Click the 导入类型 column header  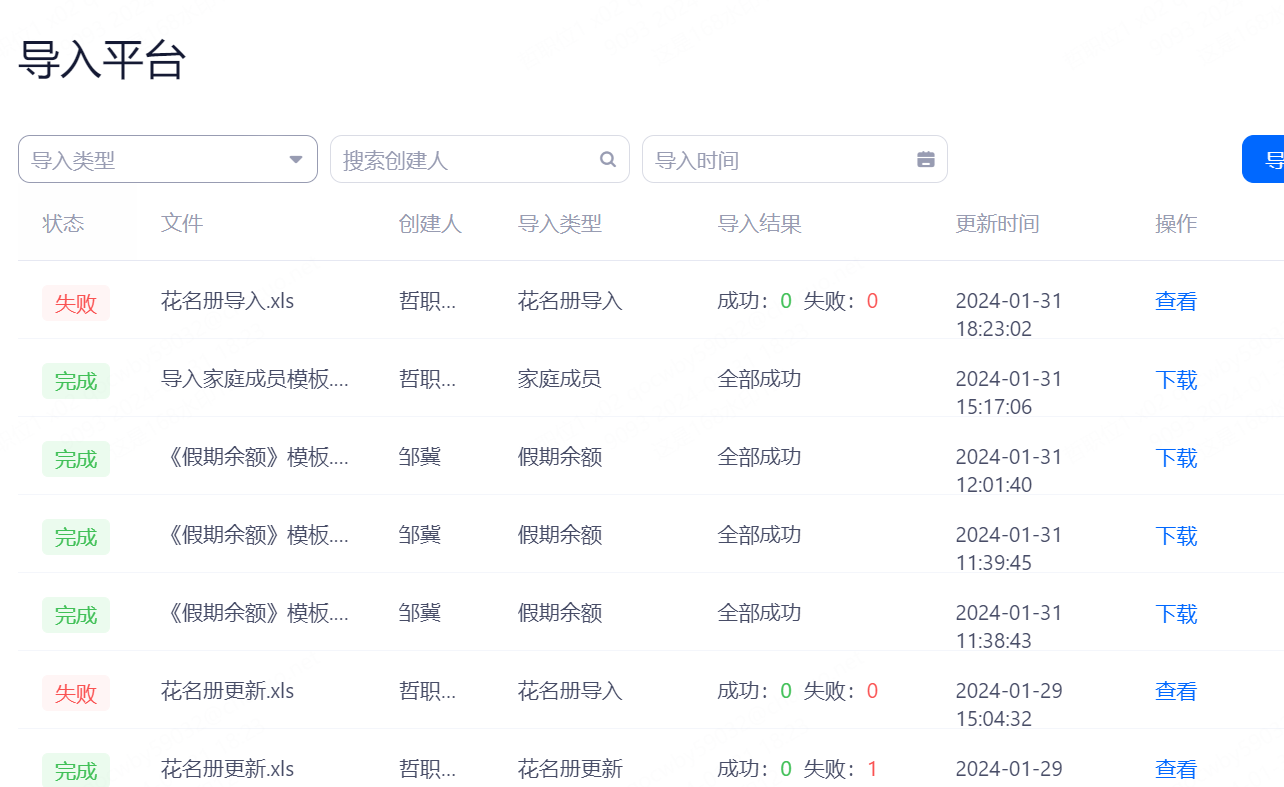560,223
